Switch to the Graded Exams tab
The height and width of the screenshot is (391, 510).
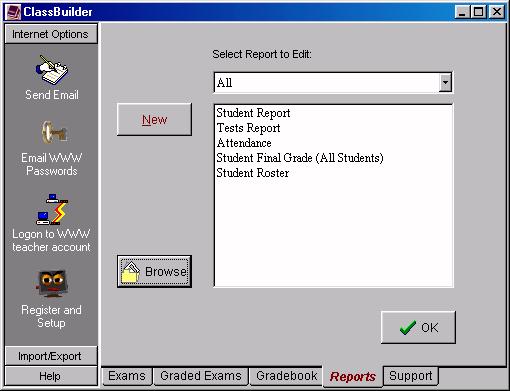(x=201, y=376)
